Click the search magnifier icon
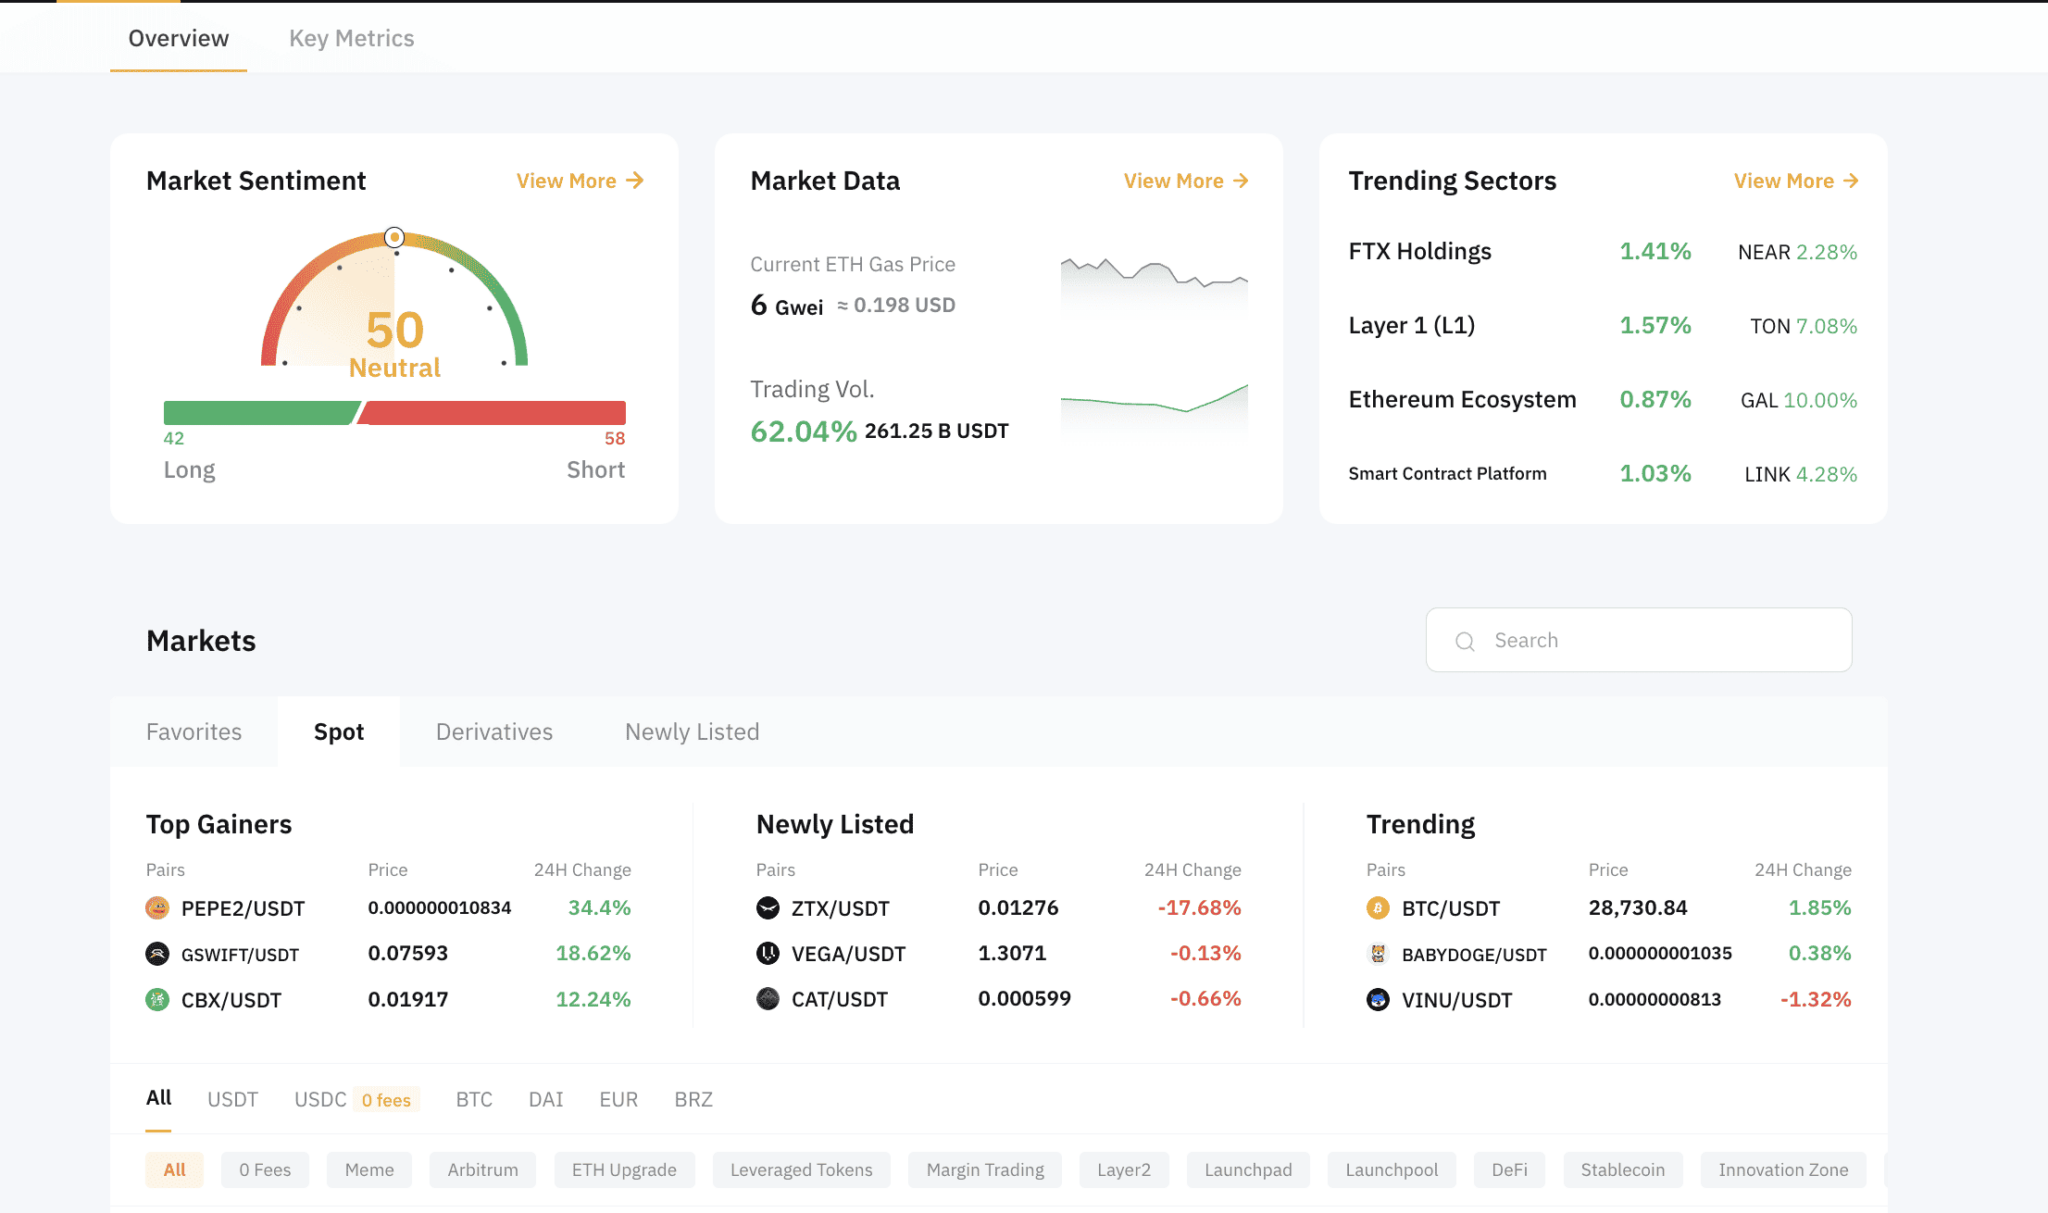2048x1213 pixels. (x=1465, y=641)
